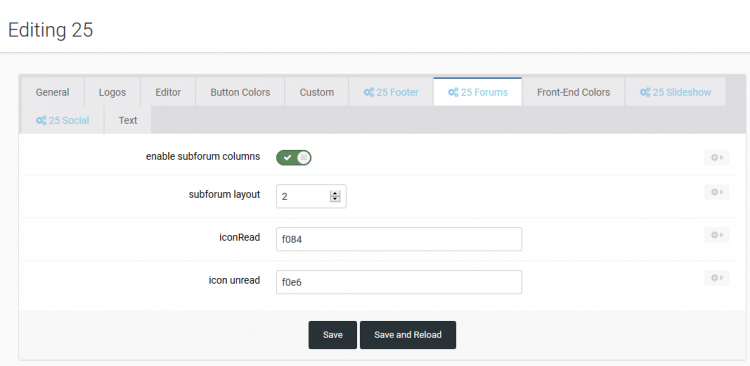Focus the subforum layout number field
The width and height of the screenshot is (750, 366).
pyautogui.click(x=311, y=196)
